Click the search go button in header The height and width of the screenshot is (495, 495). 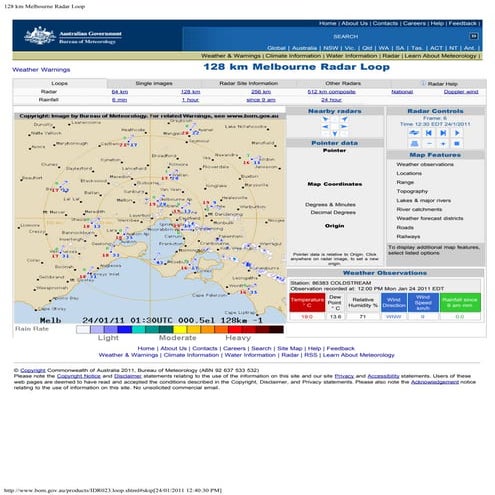click(x=473, y=36)
